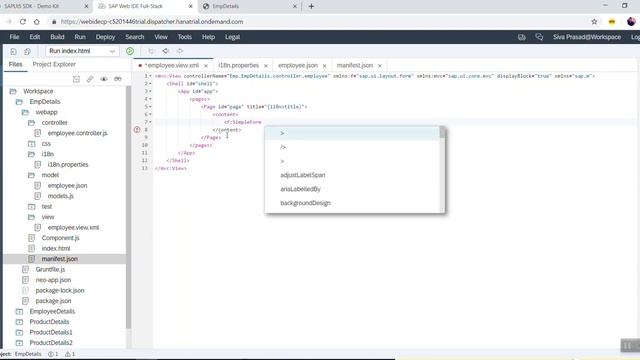Open index.html in file tree

click(56, 249)
